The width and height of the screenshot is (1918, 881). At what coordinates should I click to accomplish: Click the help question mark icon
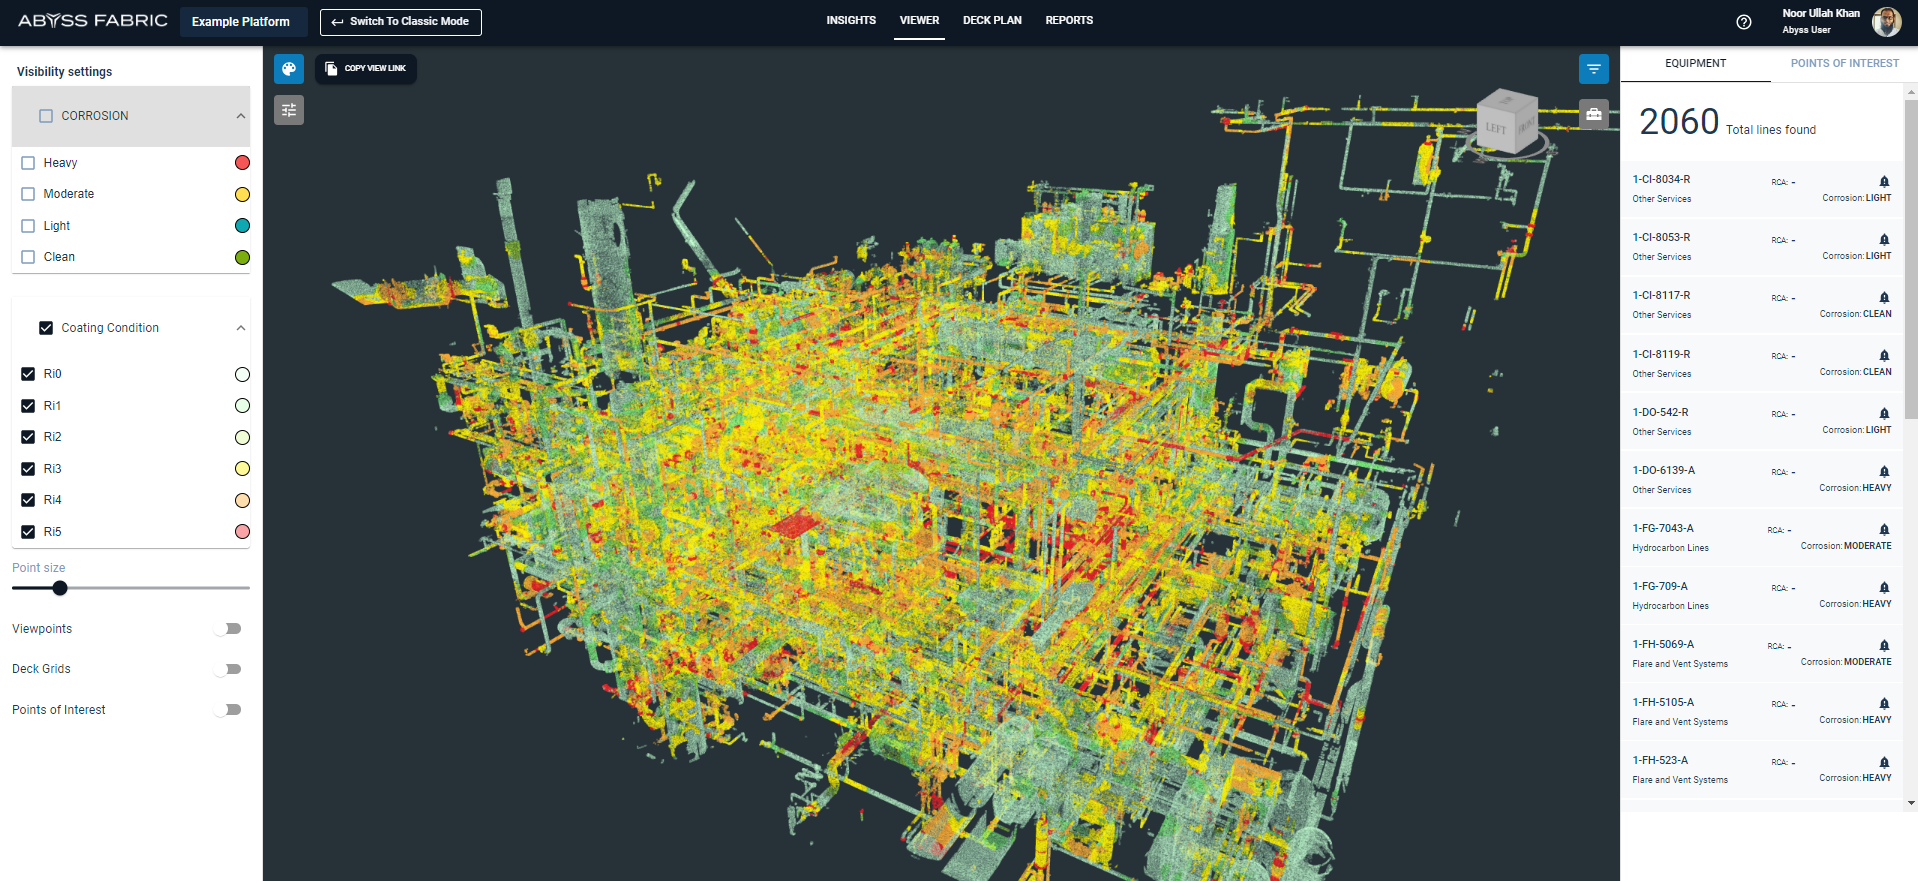pos(1743,22)
